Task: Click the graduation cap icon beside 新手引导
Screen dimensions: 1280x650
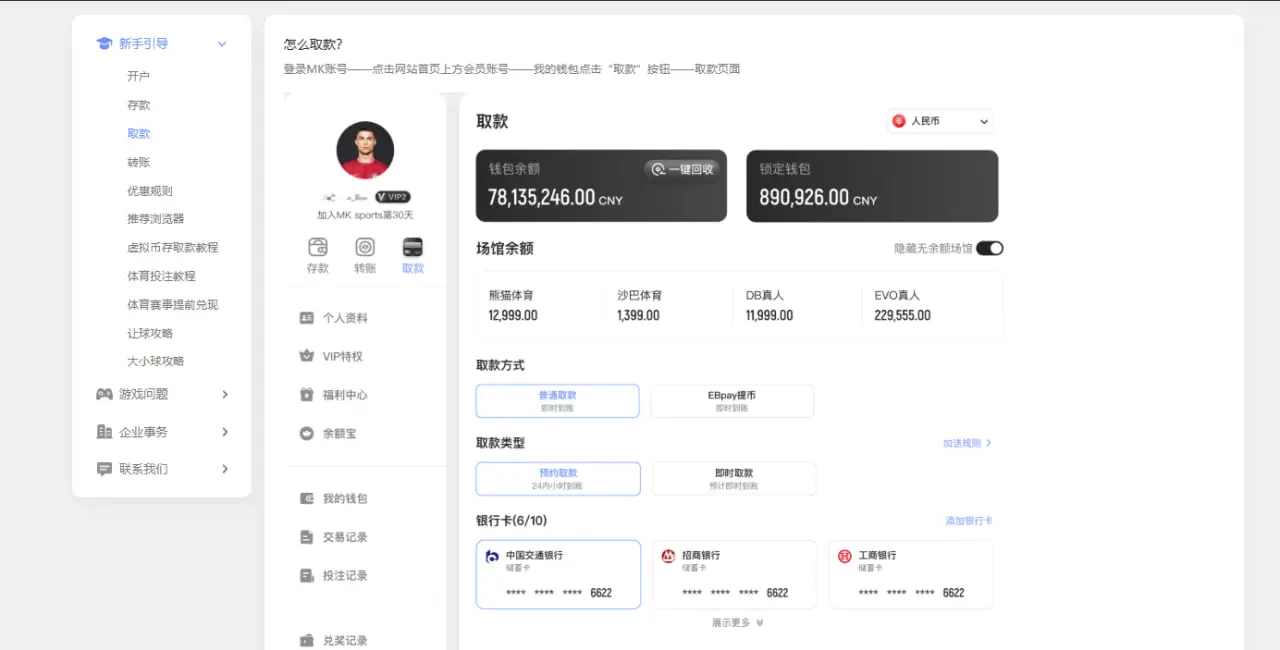Action: click(104, 43)
